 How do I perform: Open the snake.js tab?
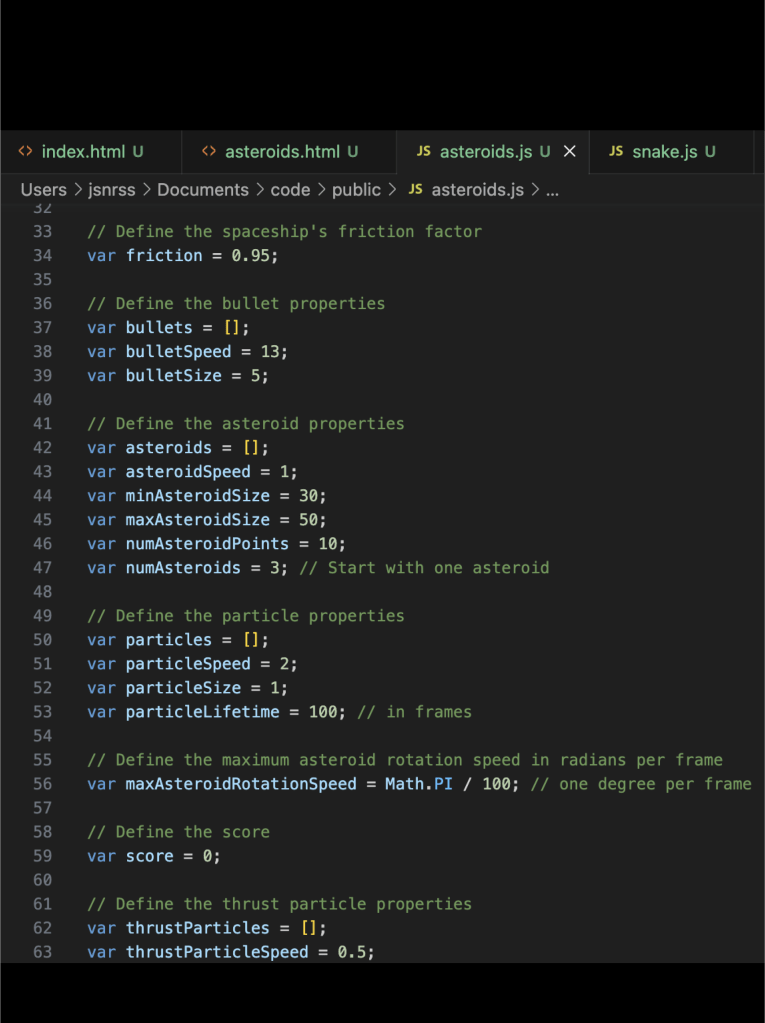[664, 152]
